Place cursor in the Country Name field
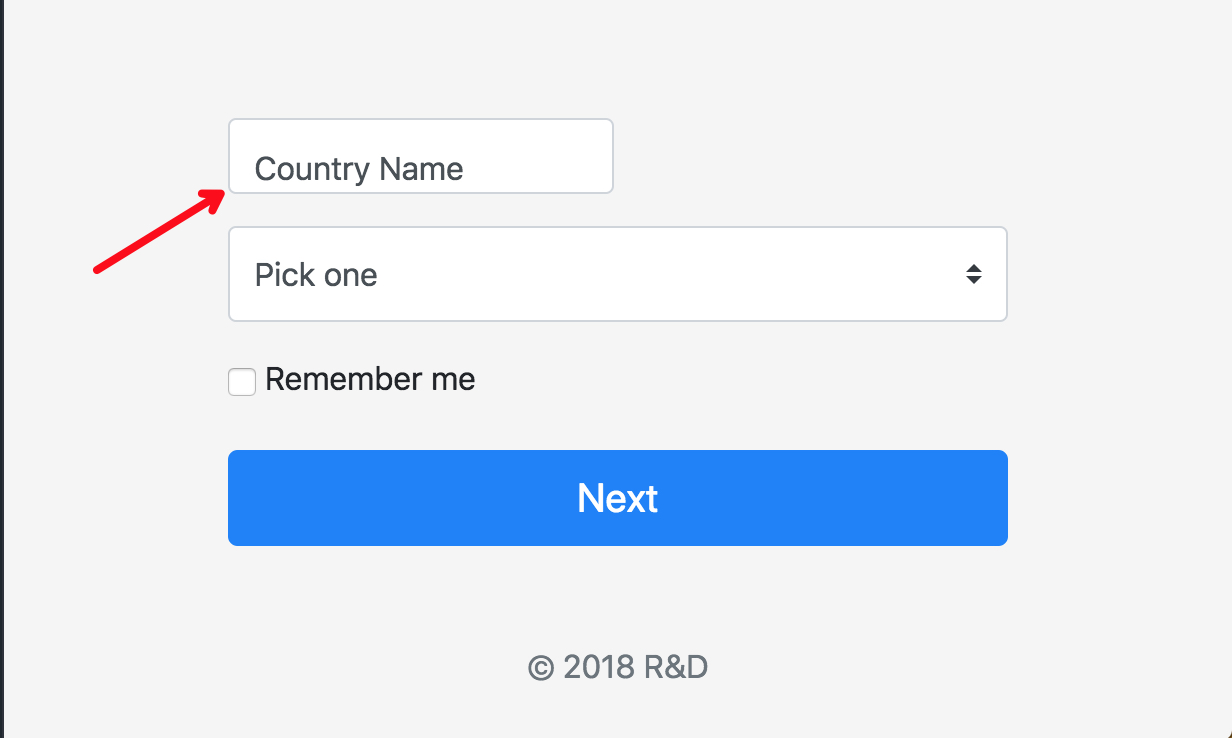Viewport: 1232px width, 738px height. (420, 156)
